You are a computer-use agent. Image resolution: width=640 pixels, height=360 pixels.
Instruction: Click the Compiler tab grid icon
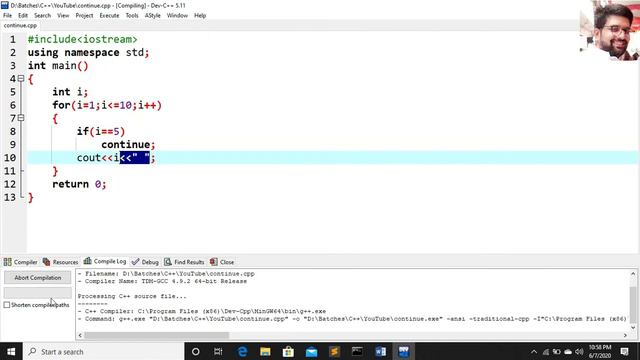point(8,262)
